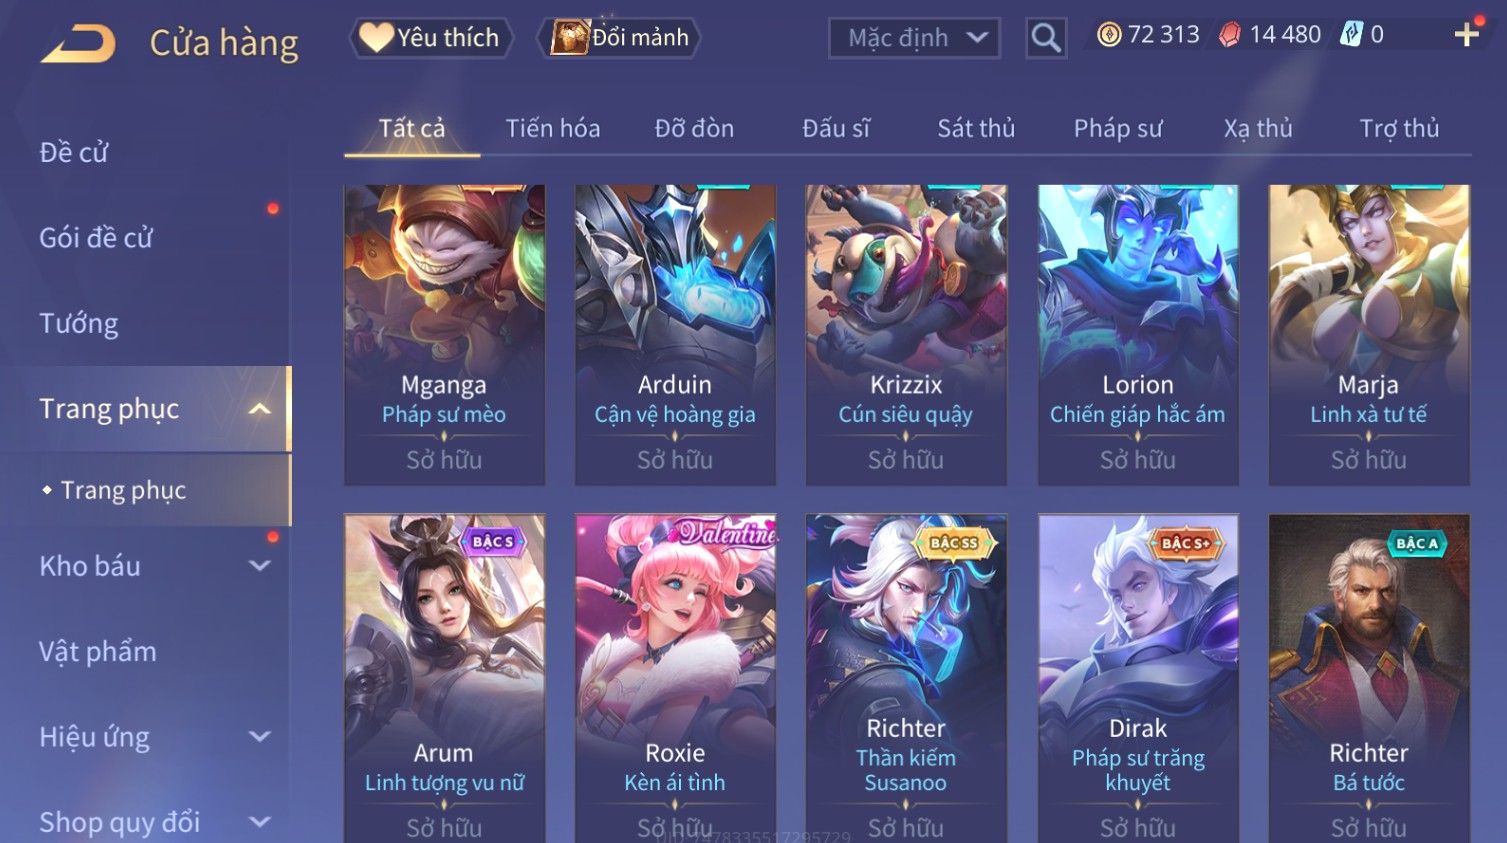Open the Gói đề cử menu
This screenshot has width=1507, height=843.
tap(96, 238)
